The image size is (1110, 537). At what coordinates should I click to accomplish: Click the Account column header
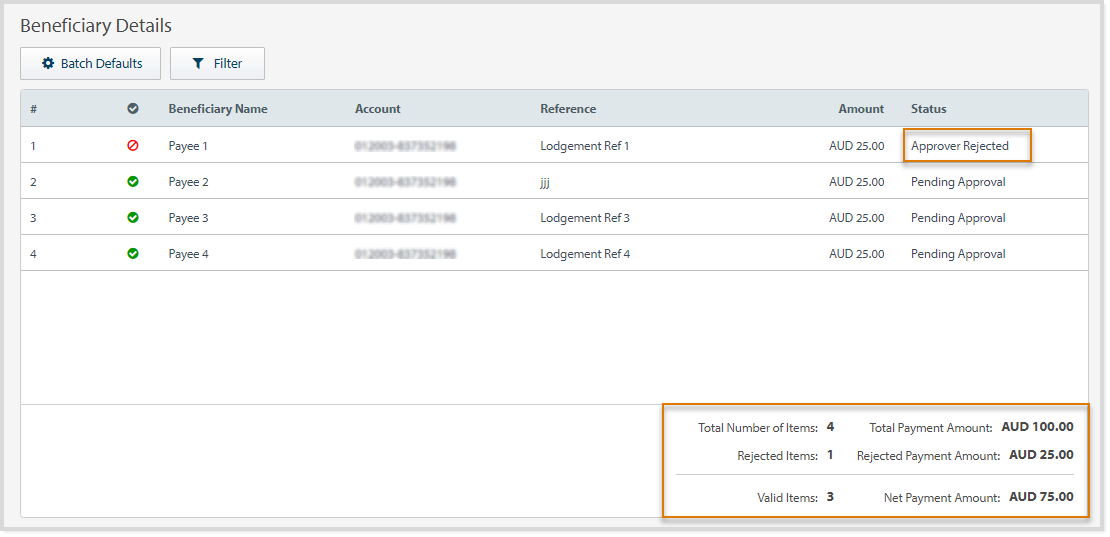[378, 109]
